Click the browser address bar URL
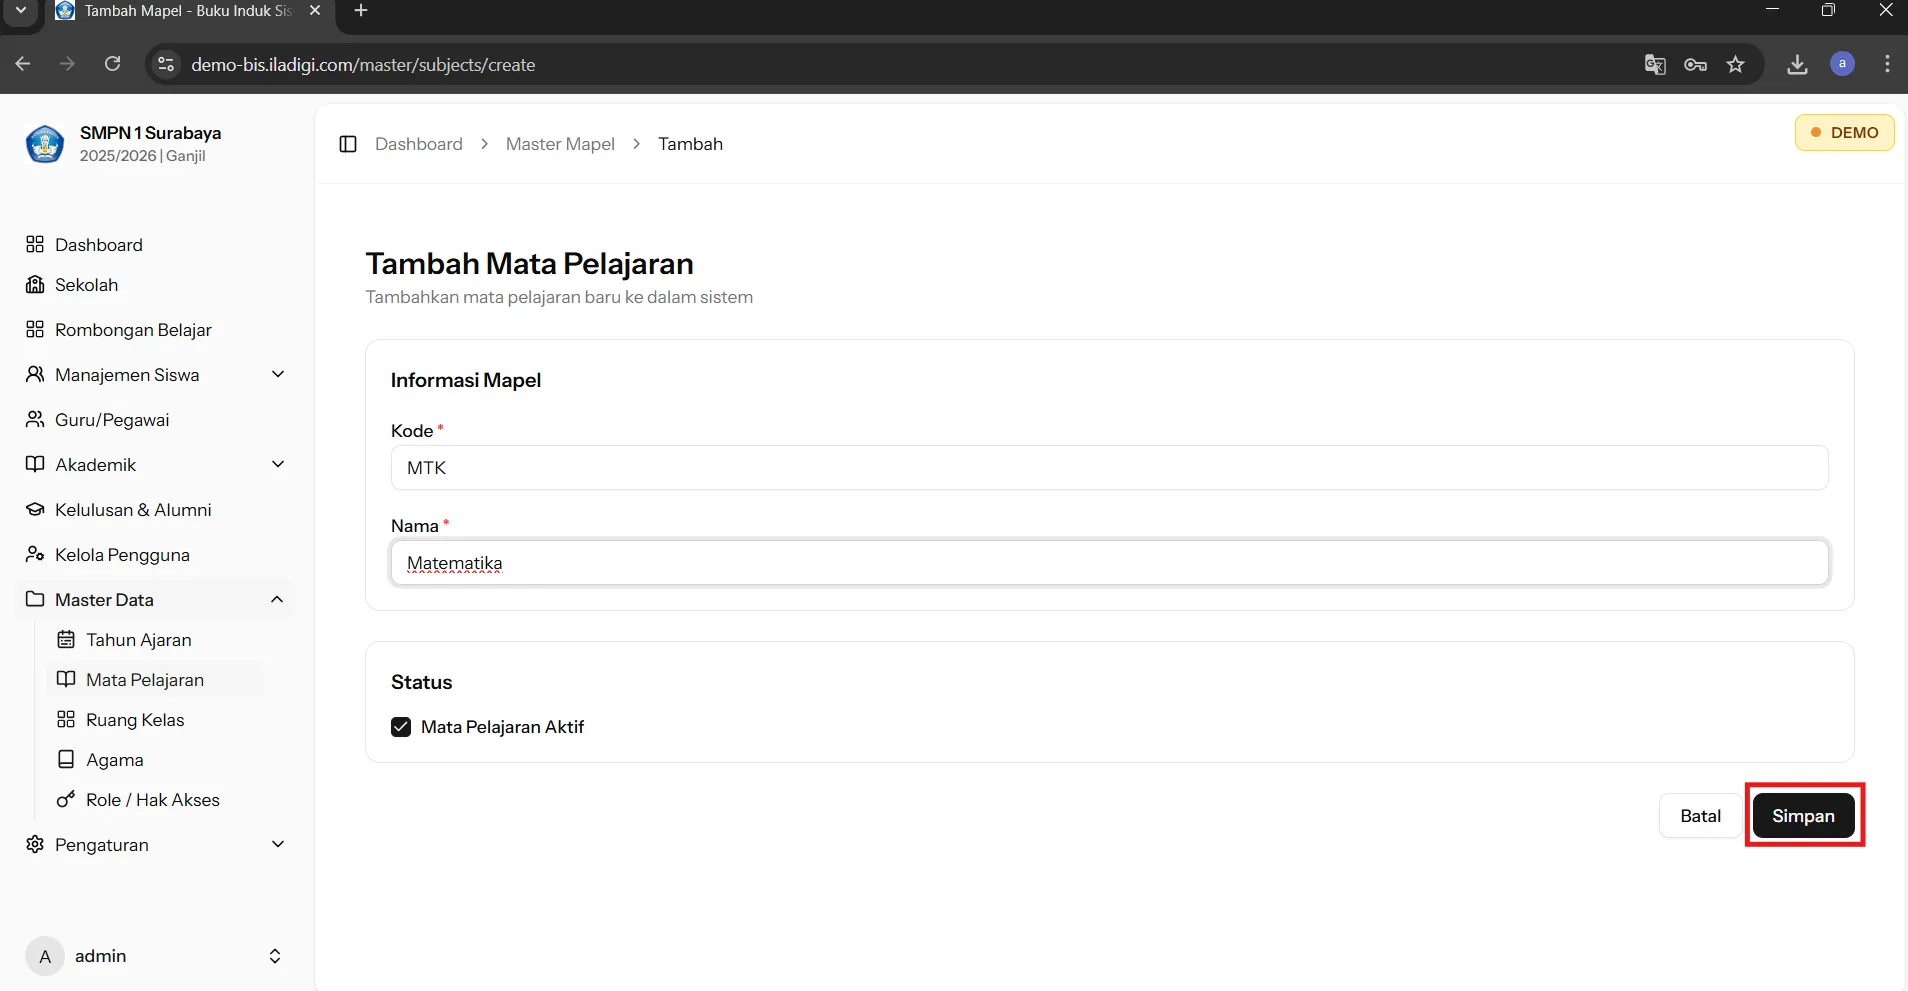This screenshot has height=991, width=1908. [x=363, y=65]
